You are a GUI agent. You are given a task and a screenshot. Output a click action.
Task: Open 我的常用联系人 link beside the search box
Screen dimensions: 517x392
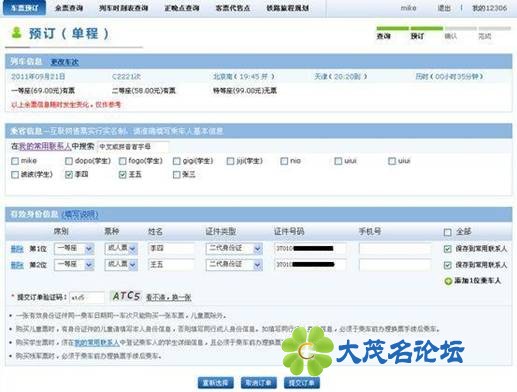click(x=45, y=146)
